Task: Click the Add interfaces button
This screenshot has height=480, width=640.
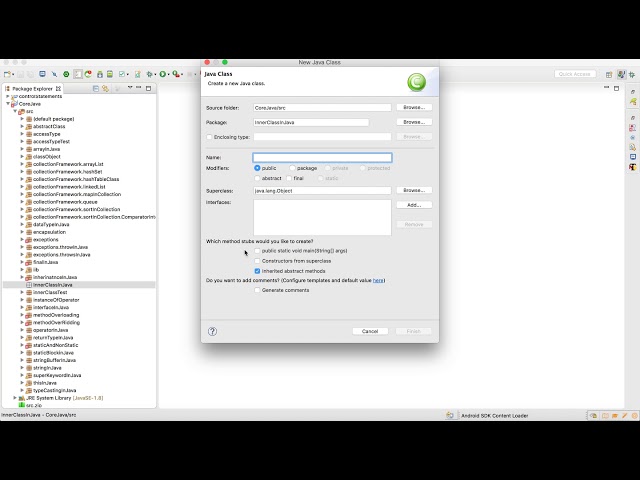Action: pos(414,205)
